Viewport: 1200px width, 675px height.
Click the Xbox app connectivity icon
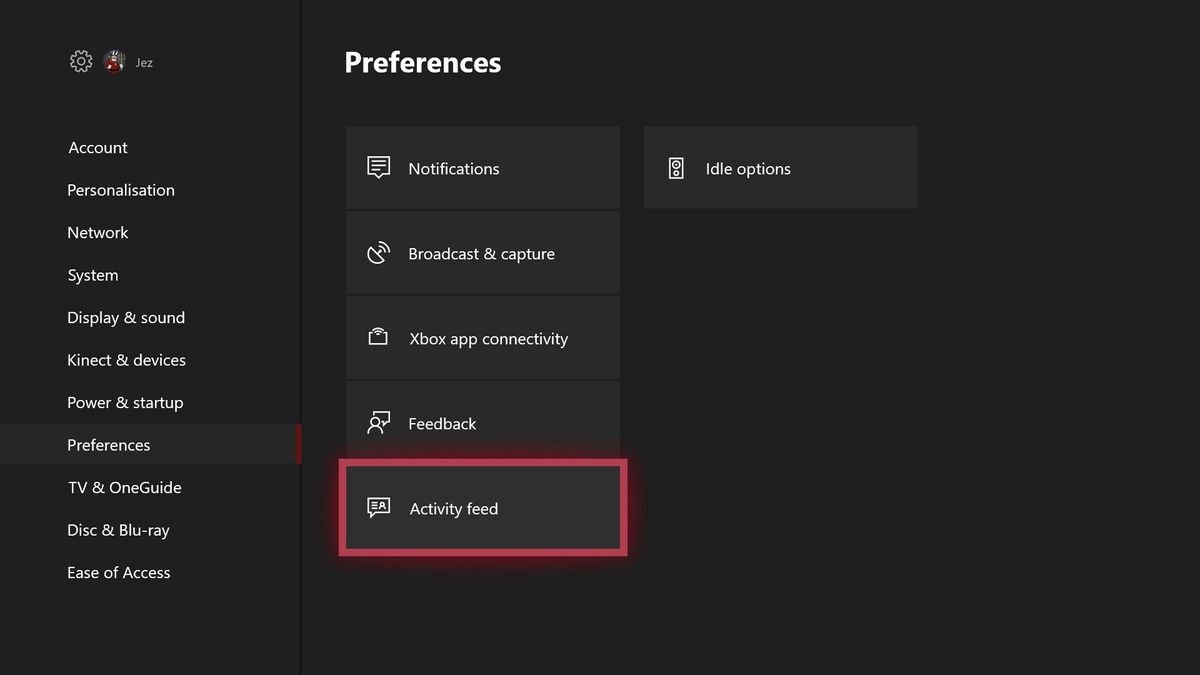(377, 337)
